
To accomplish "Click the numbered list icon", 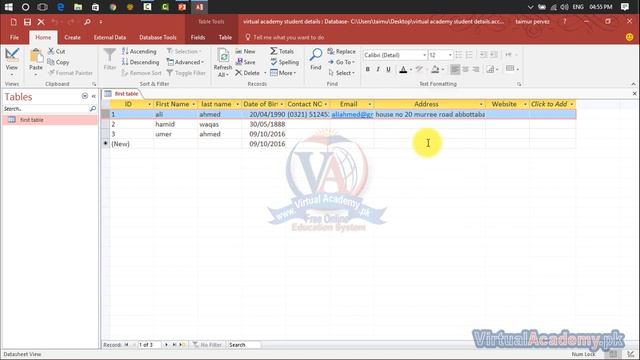I will pos(469,55).
